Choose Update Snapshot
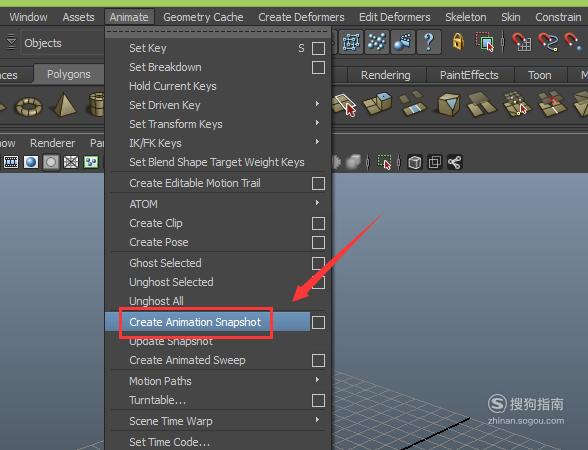Image resolution: width=588 pixels, height=450 pixels. coord(171,342)
